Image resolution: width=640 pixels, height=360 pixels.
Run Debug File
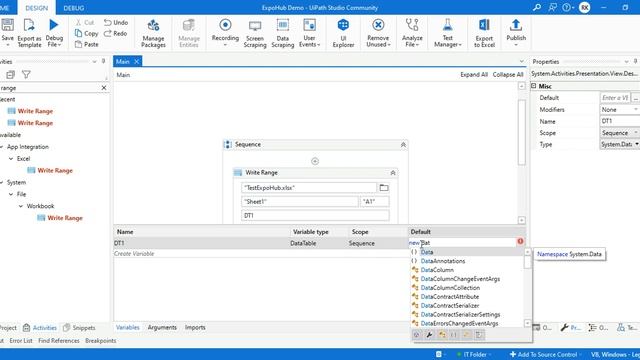coord(54,33)
